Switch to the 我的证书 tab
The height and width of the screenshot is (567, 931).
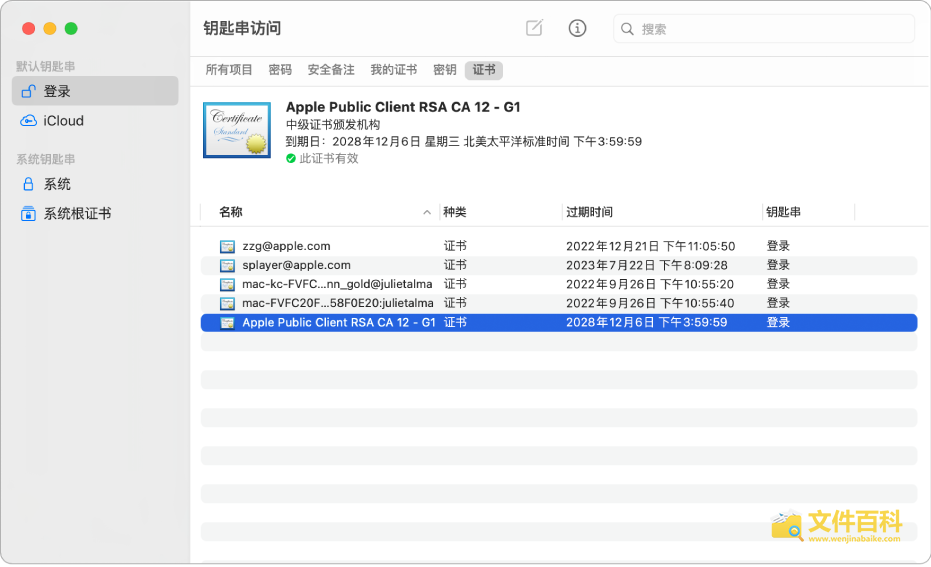394,69
